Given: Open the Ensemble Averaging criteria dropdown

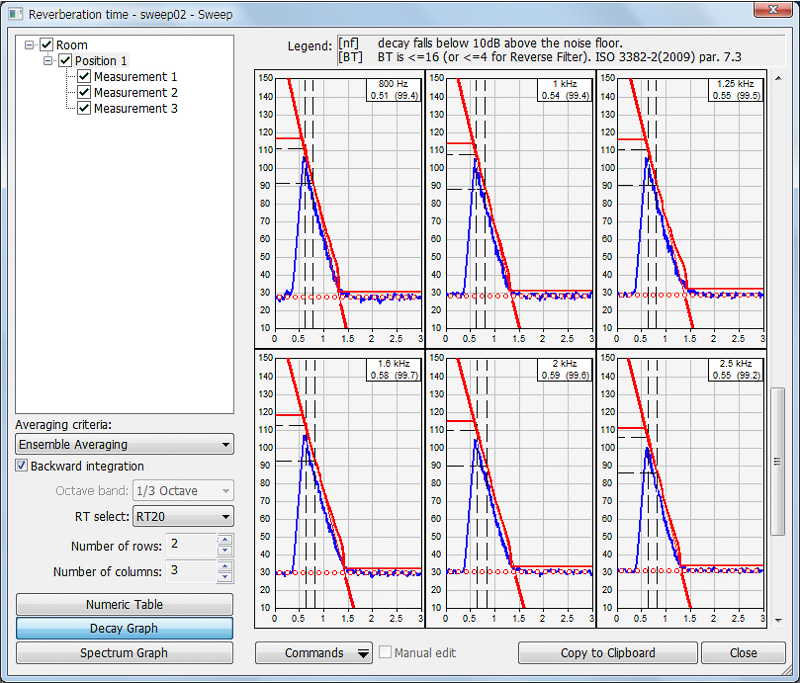Looking at the screenshot, I should 124,444.
